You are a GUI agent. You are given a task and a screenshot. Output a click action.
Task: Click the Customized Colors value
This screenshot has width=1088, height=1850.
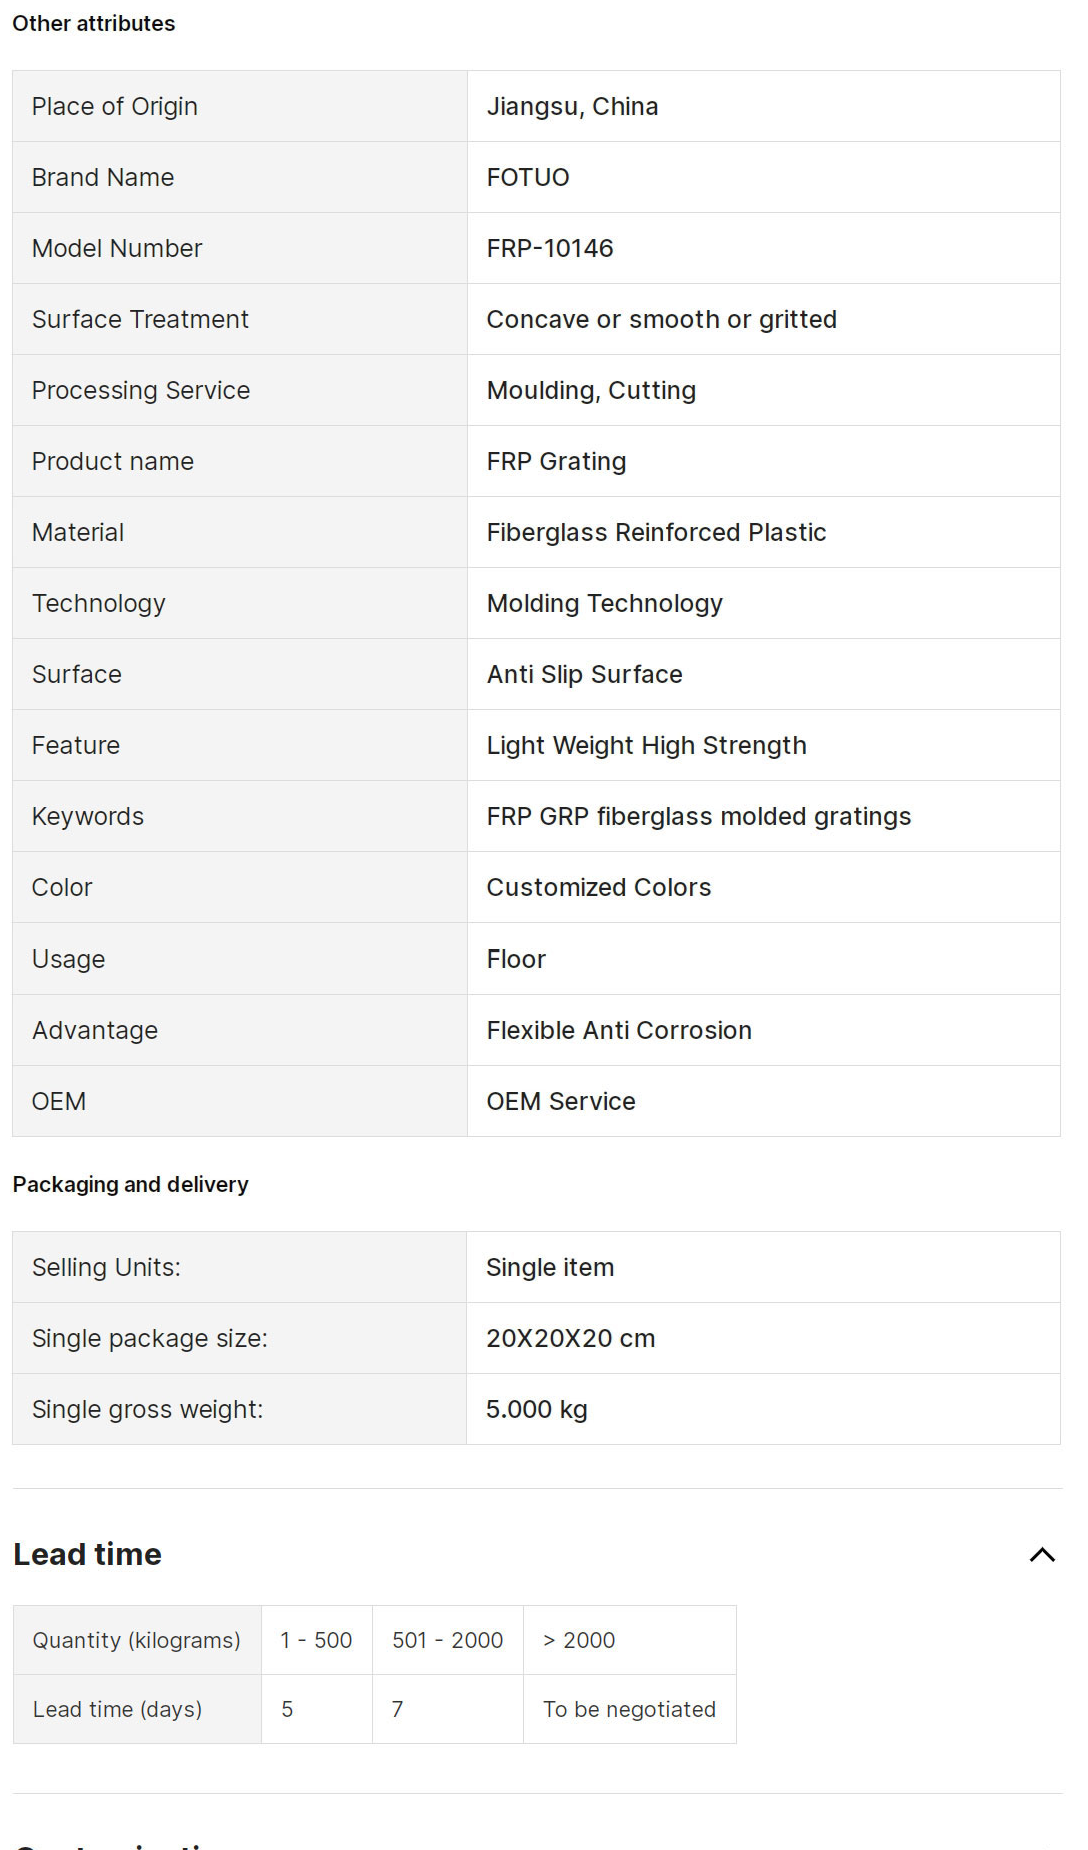coord(598,887)
